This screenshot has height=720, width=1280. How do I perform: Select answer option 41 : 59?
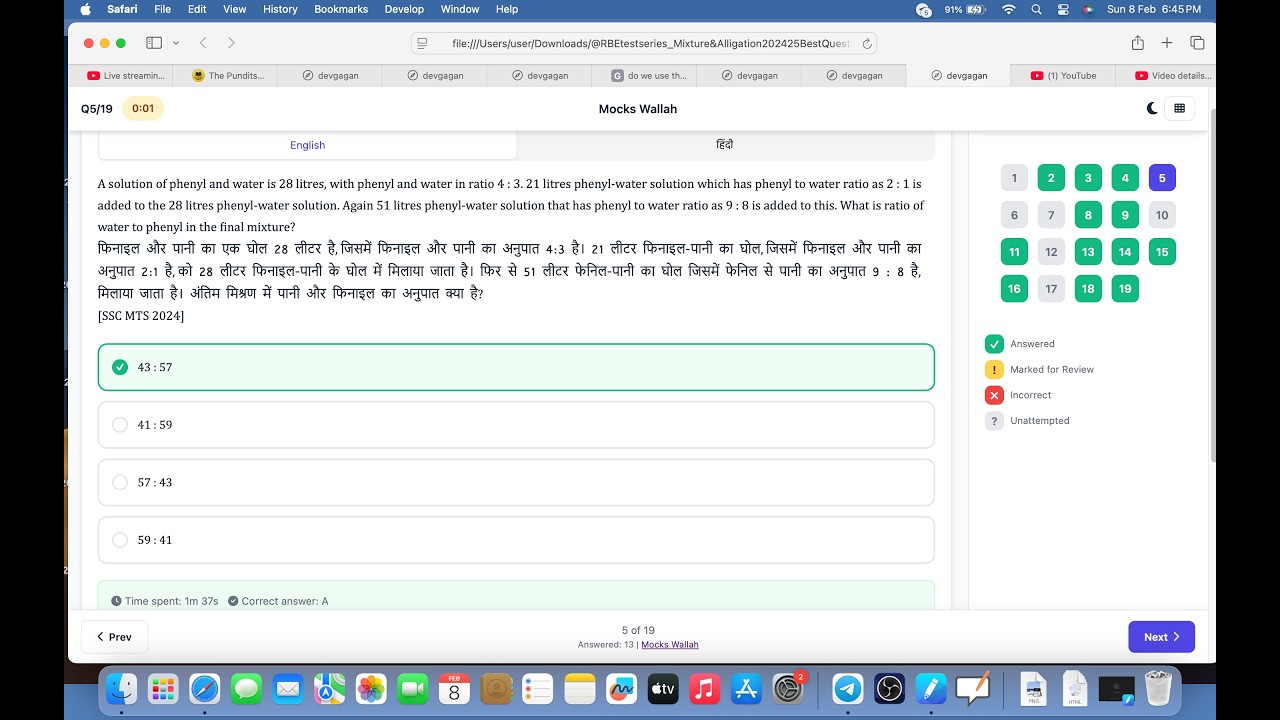pyautogui.click(x=516, y=425)
